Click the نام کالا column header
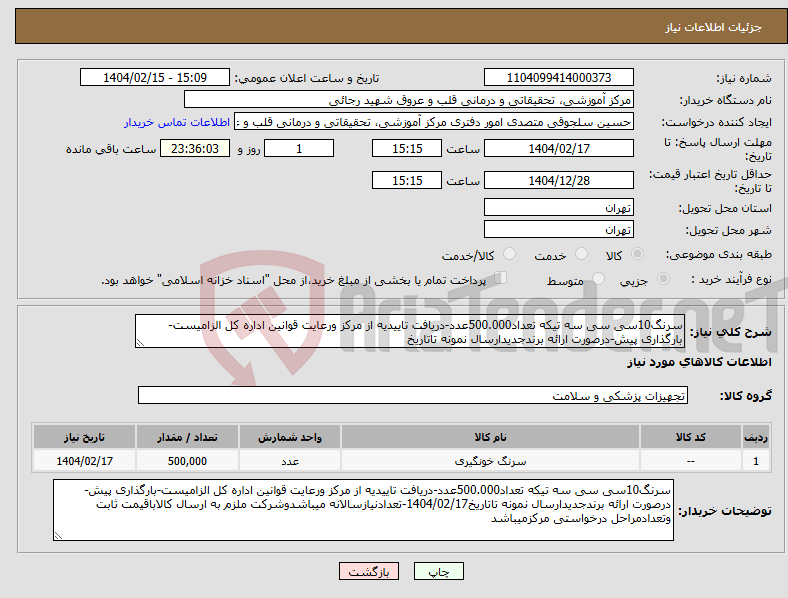788x598 pixels. point(490,437)
